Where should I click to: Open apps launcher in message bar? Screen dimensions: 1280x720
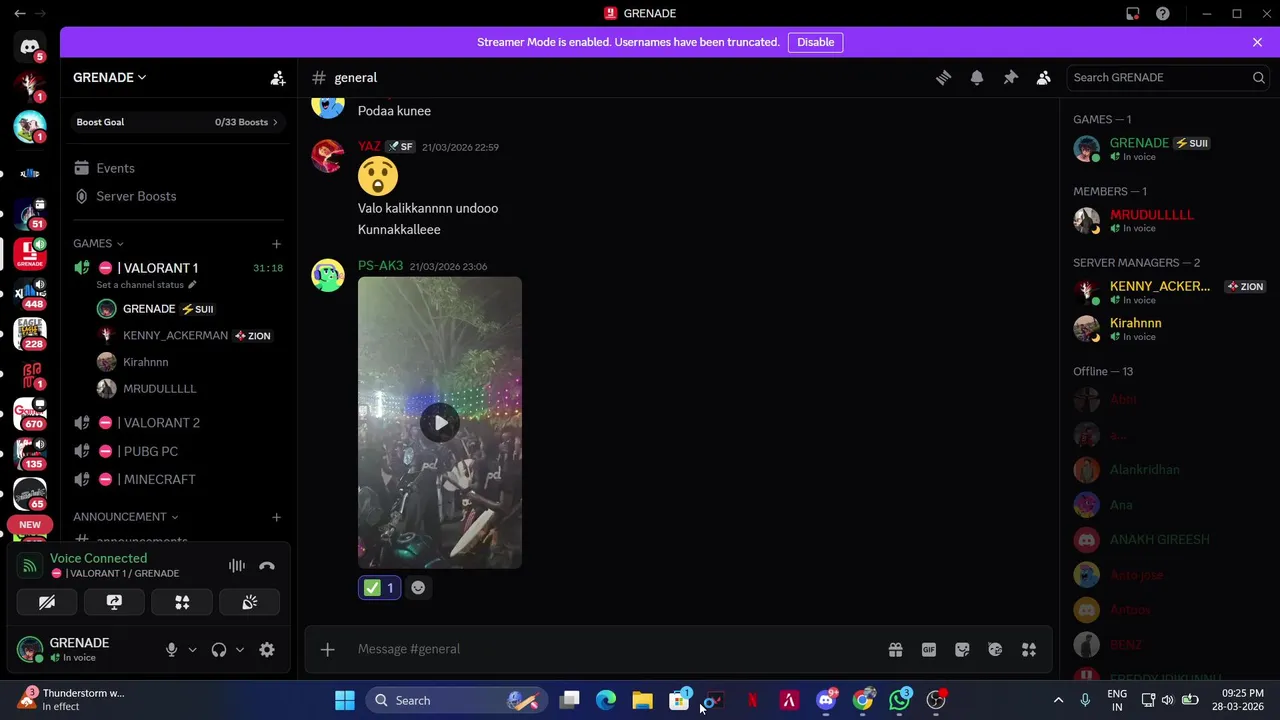[1029, 649]
